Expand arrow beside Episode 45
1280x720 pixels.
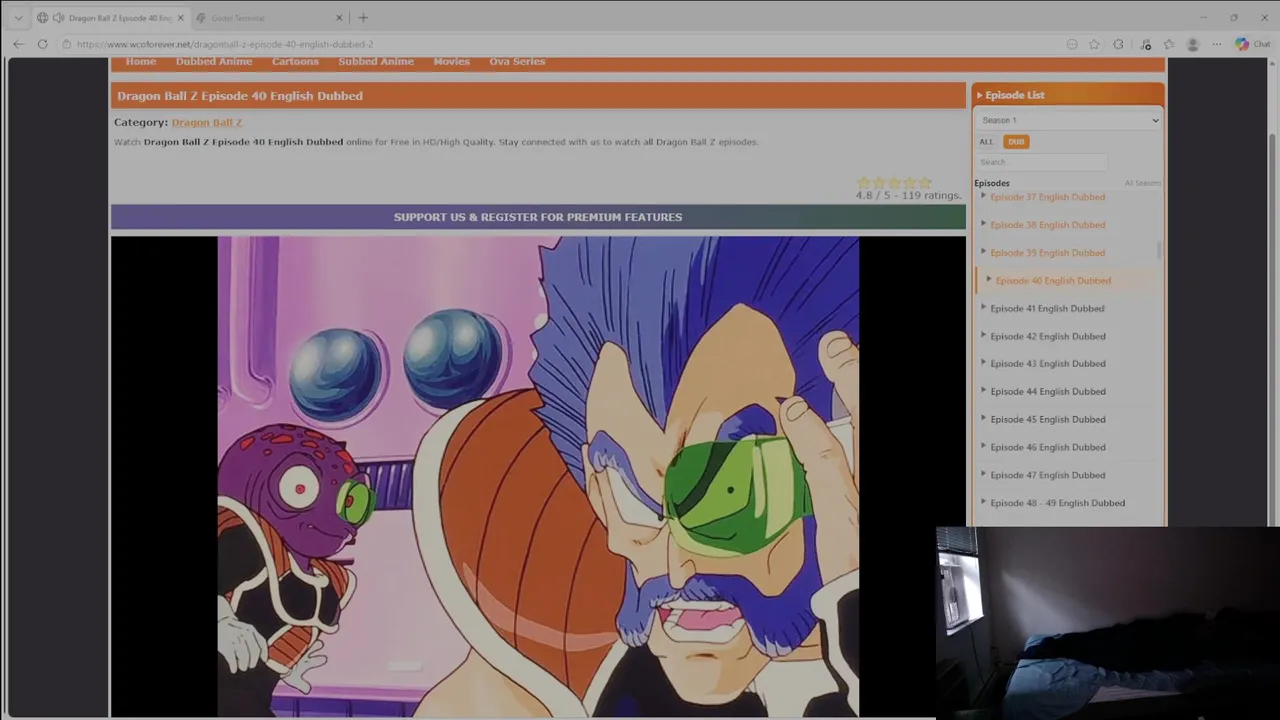[984, 418]
